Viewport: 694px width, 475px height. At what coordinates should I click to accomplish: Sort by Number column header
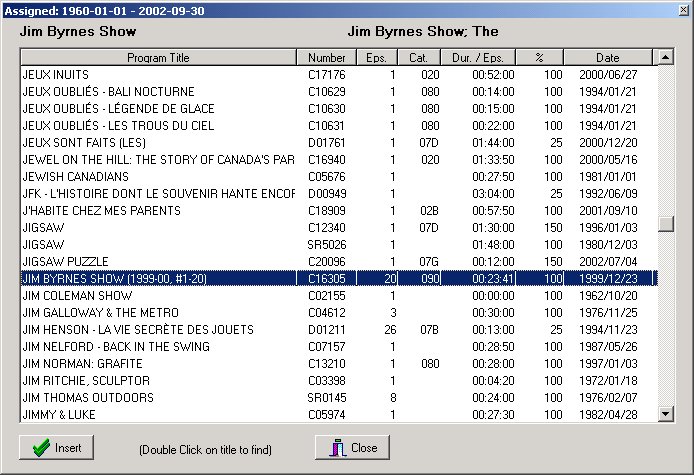(x=327, y=58)
